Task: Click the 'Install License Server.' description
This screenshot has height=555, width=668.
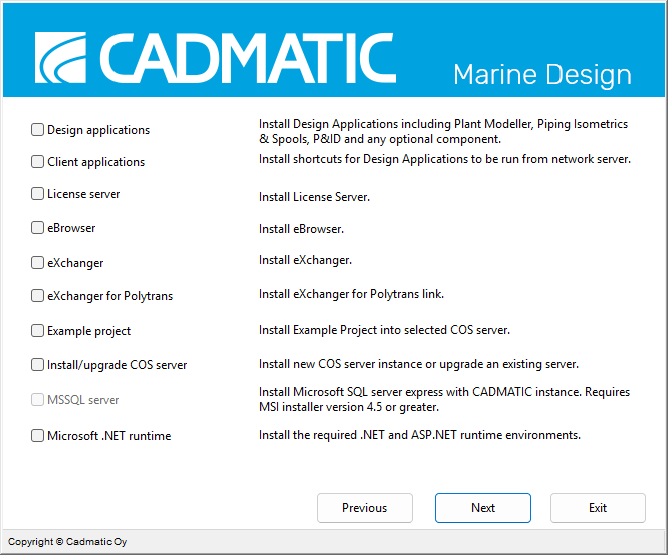Action: pyautogui.click(x=314, y=197)
